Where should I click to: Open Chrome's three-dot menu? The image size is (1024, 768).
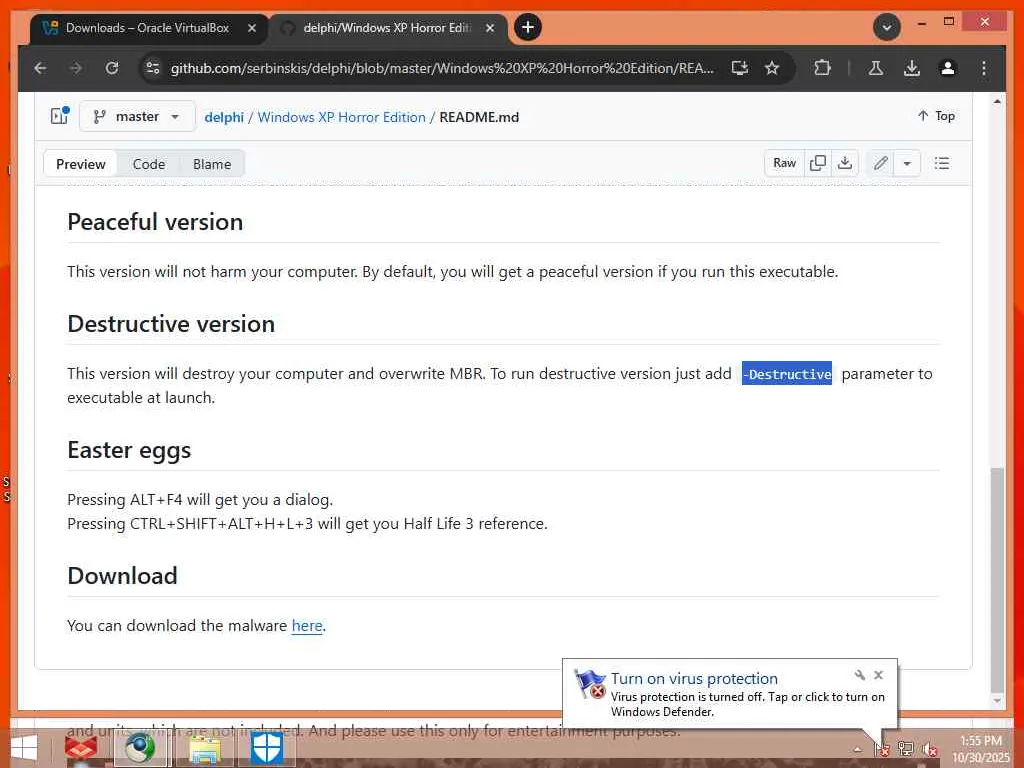click(984, 68)
